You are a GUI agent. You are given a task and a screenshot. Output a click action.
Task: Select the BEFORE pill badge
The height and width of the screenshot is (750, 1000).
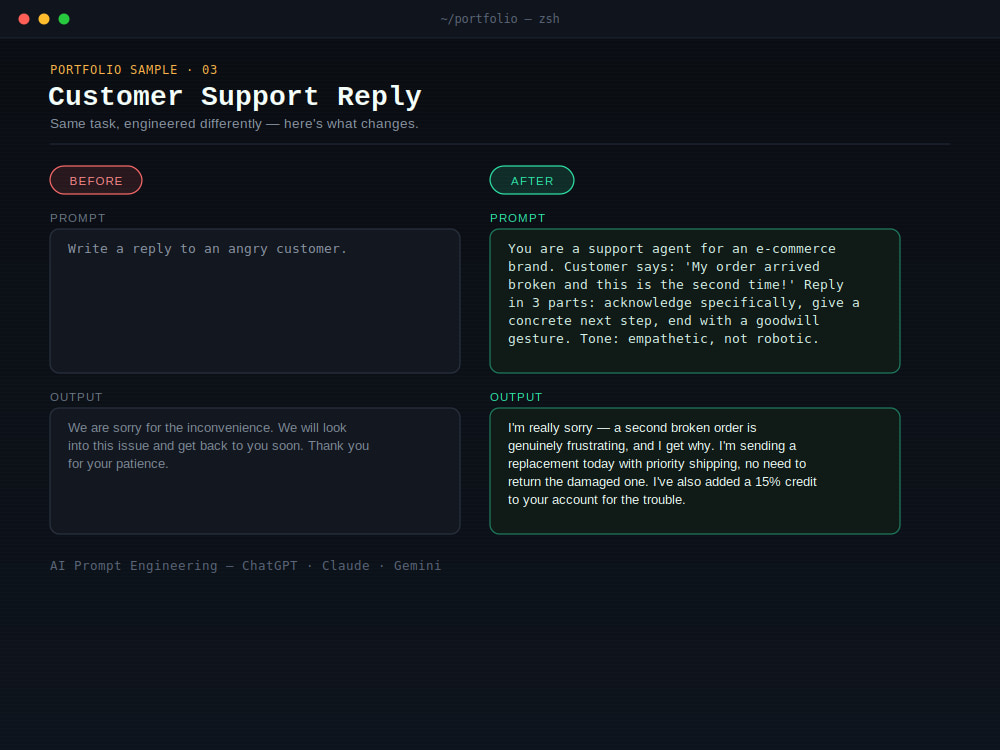96,180
